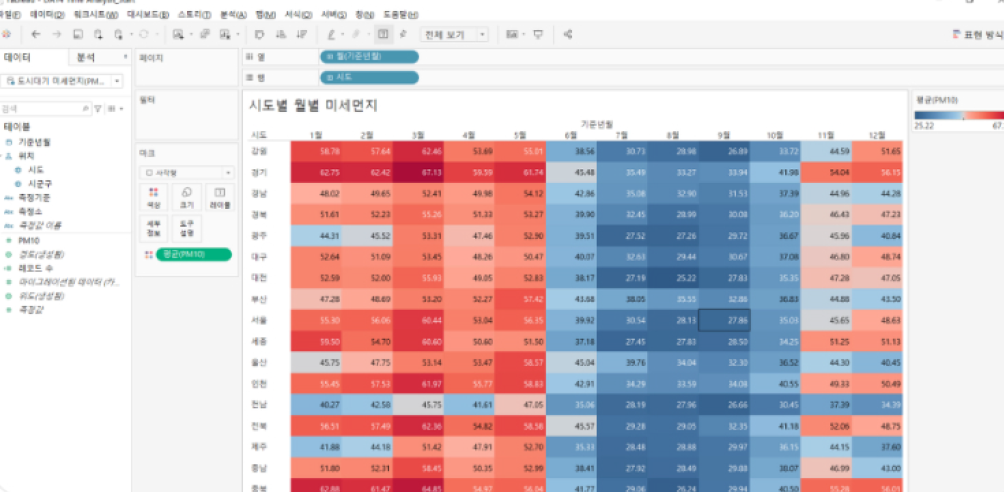This screenshot has height=492, width=1004.
Task: Click the 도구 설명 (Tooltip) marks button
Action: click(186, 229)
